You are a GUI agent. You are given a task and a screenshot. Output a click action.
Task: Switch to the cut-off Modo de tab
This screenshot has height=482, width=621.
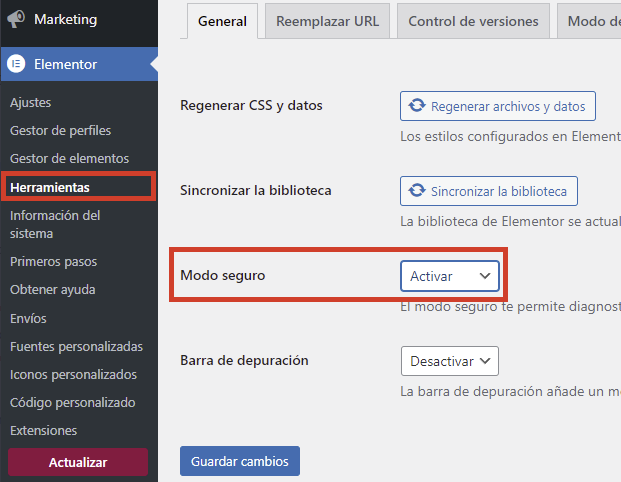[590, 21]
